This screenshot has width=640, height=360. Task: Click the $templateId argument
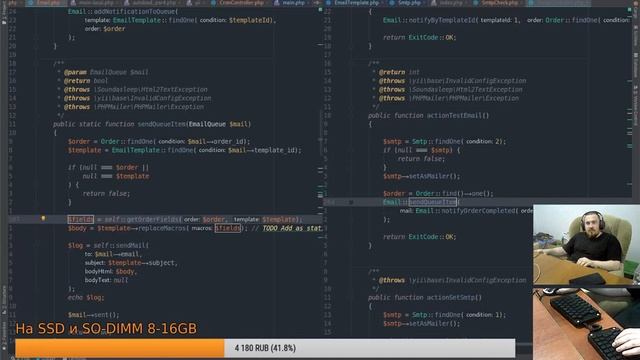(250, 20)
